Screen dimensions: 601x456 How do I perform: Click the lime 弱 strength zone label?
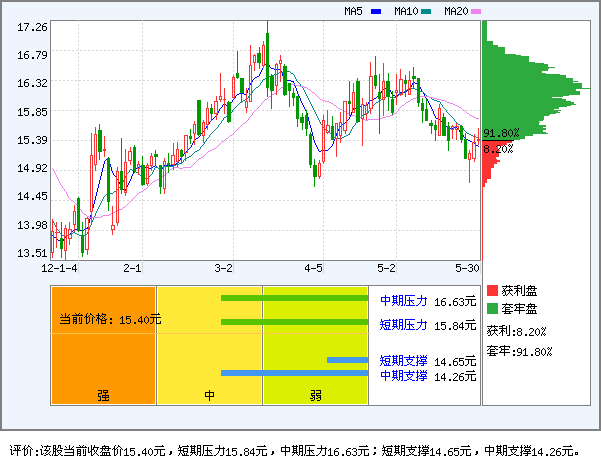coord(316,395)
